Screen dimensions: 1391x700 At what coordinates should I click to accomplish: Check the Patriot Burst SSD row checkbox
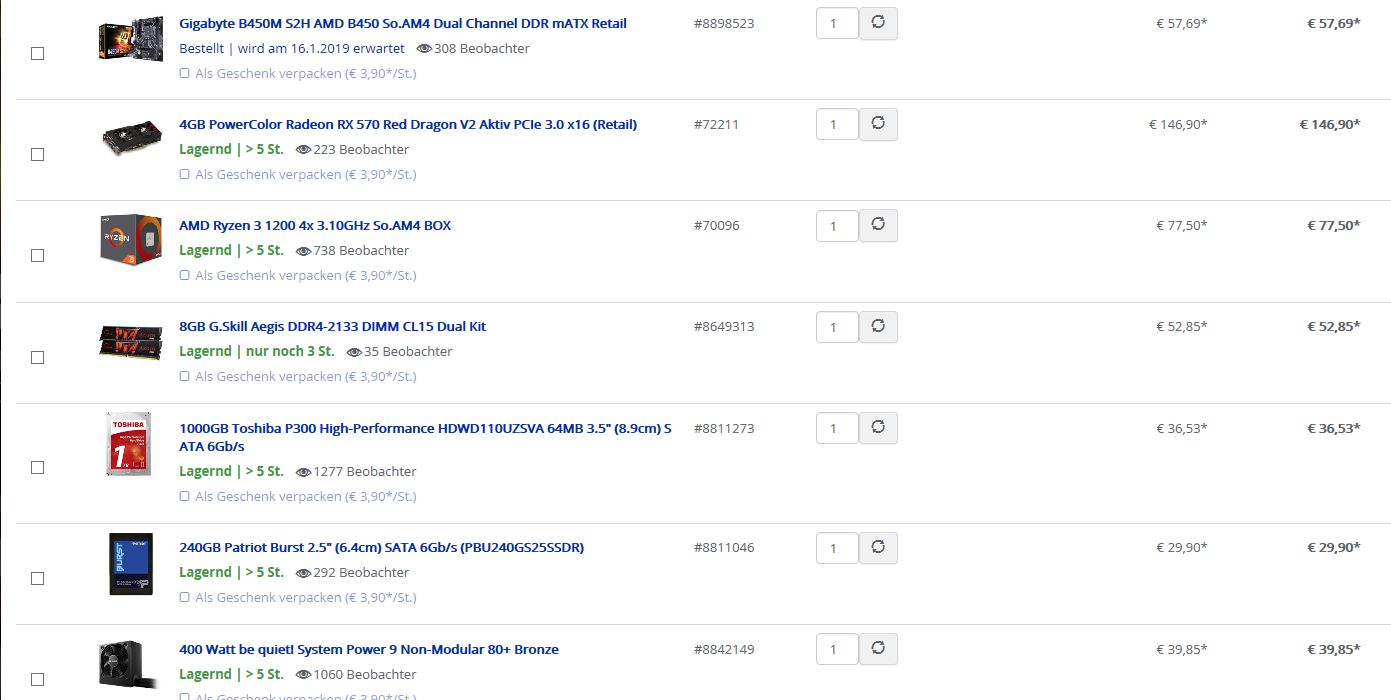tap(38, 579)
